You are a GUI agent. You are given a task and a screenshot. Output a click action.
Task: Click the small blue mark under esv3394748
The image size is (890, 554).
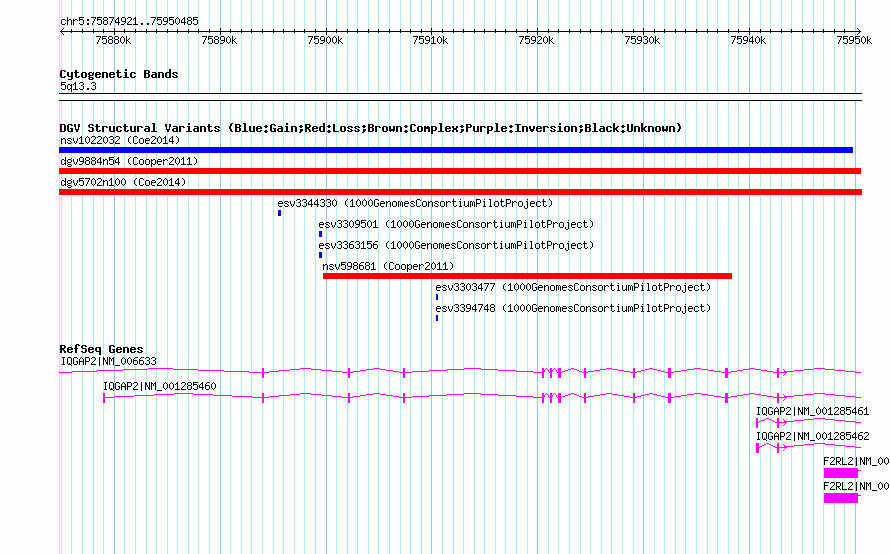(436, 318)
